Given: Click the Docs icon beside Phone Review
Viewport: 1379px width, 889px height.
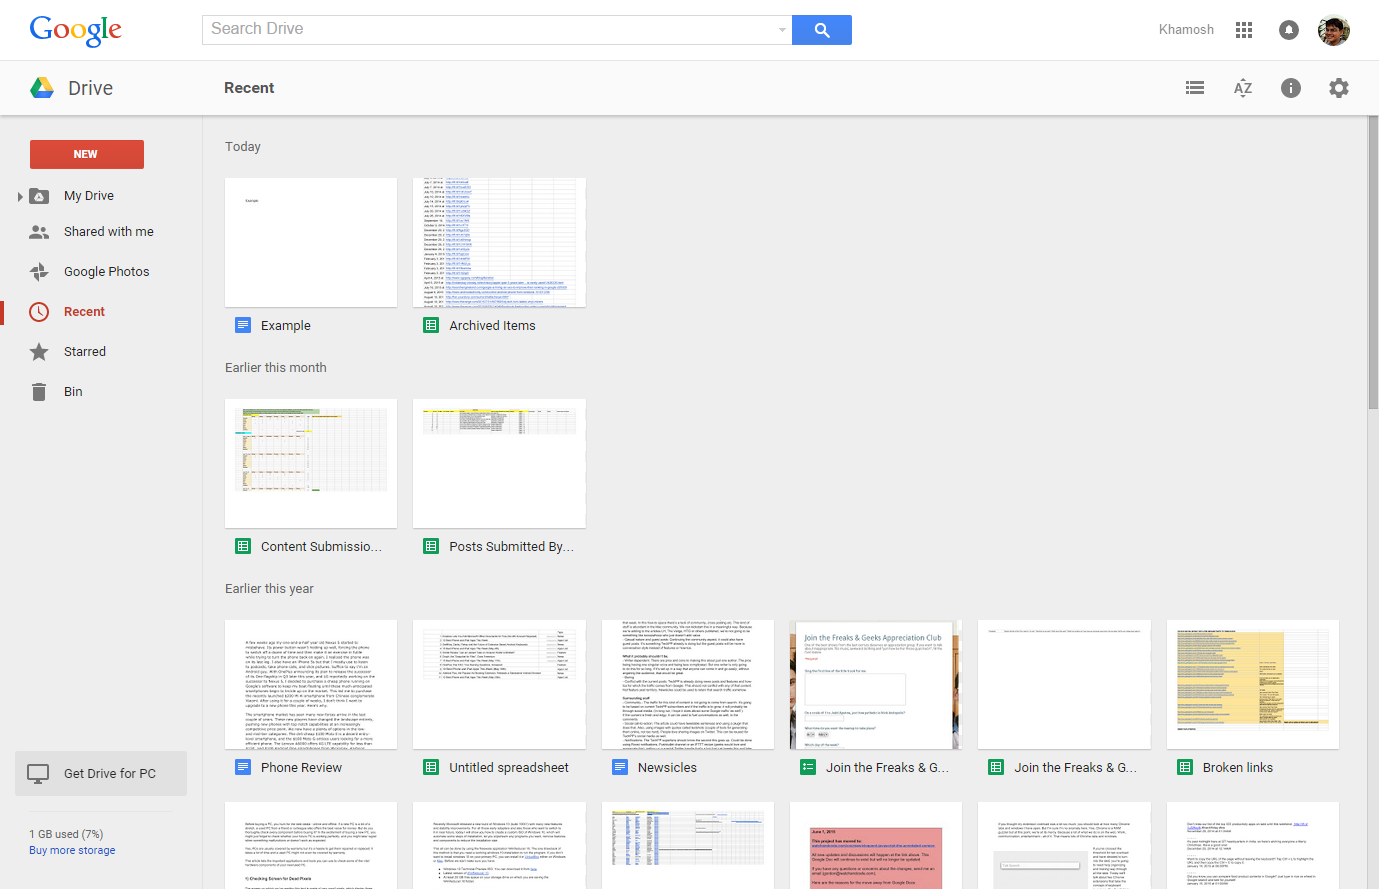Looking at the screenshot, I should click(243, 767).
